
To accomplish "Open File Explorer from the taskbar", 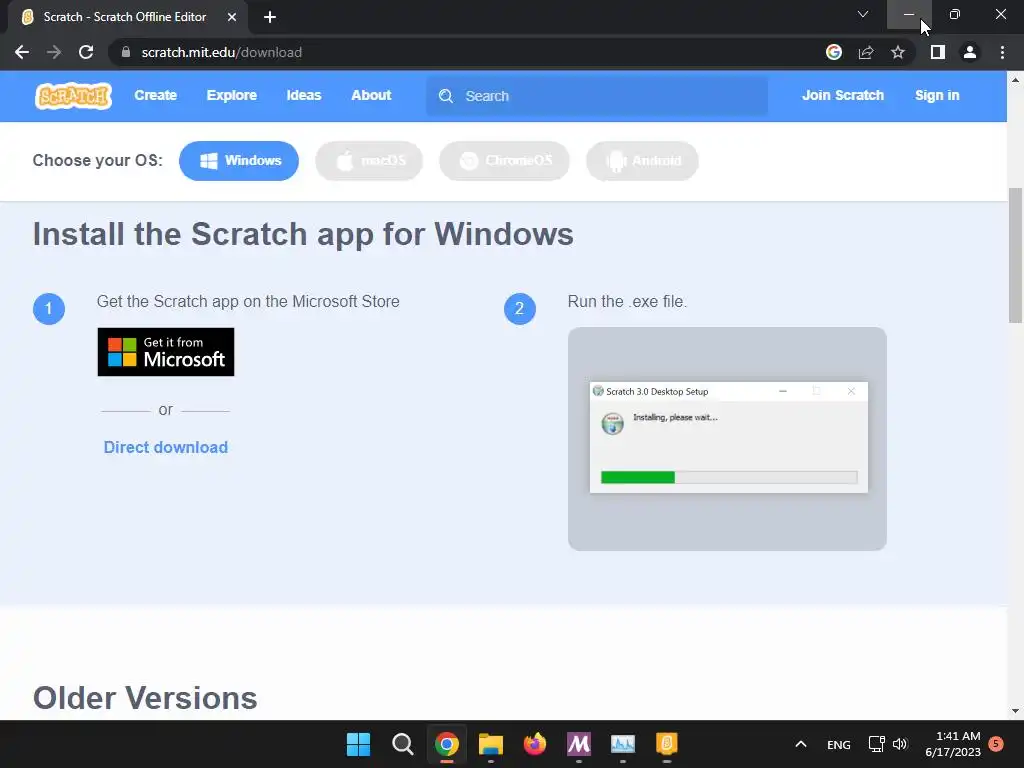I will (490, 744).
